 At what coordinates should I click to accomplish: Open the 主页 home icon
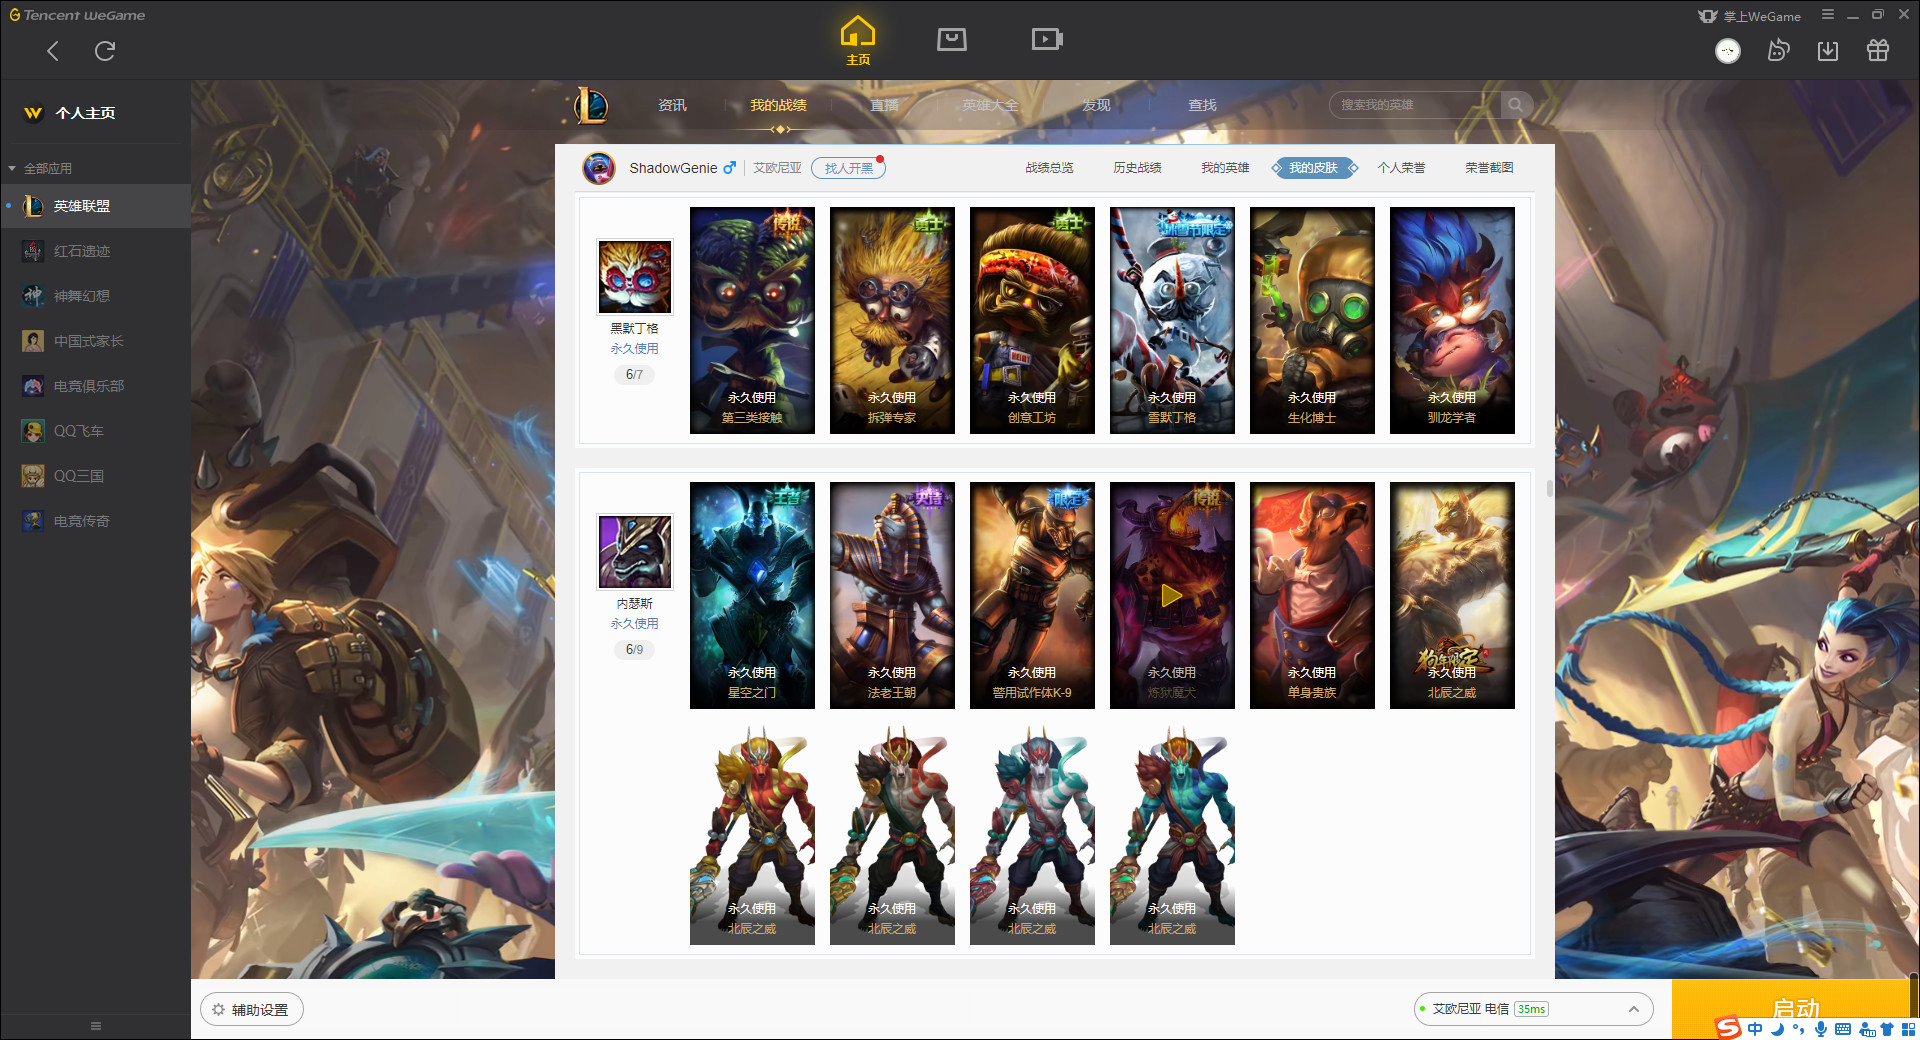(858, 41)
